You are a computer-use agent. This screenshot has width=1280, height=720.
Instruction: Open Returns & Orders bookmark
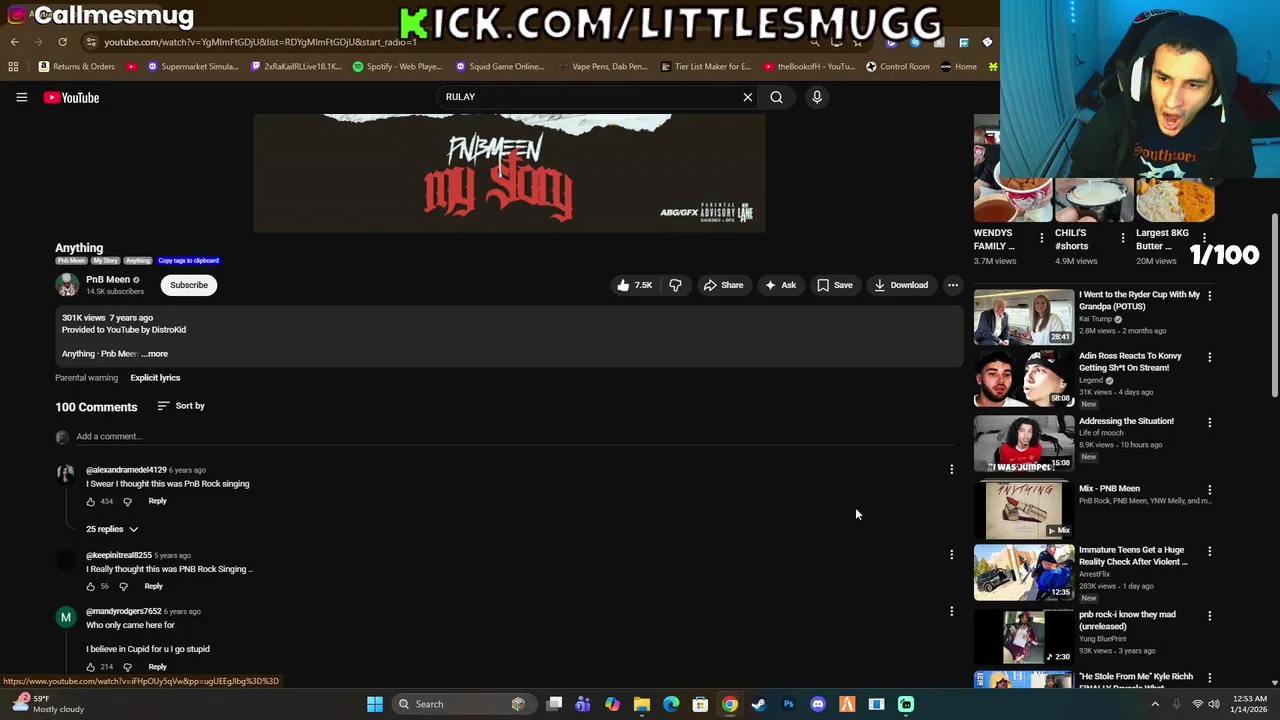pyautogui.click(x=77, y=67)
